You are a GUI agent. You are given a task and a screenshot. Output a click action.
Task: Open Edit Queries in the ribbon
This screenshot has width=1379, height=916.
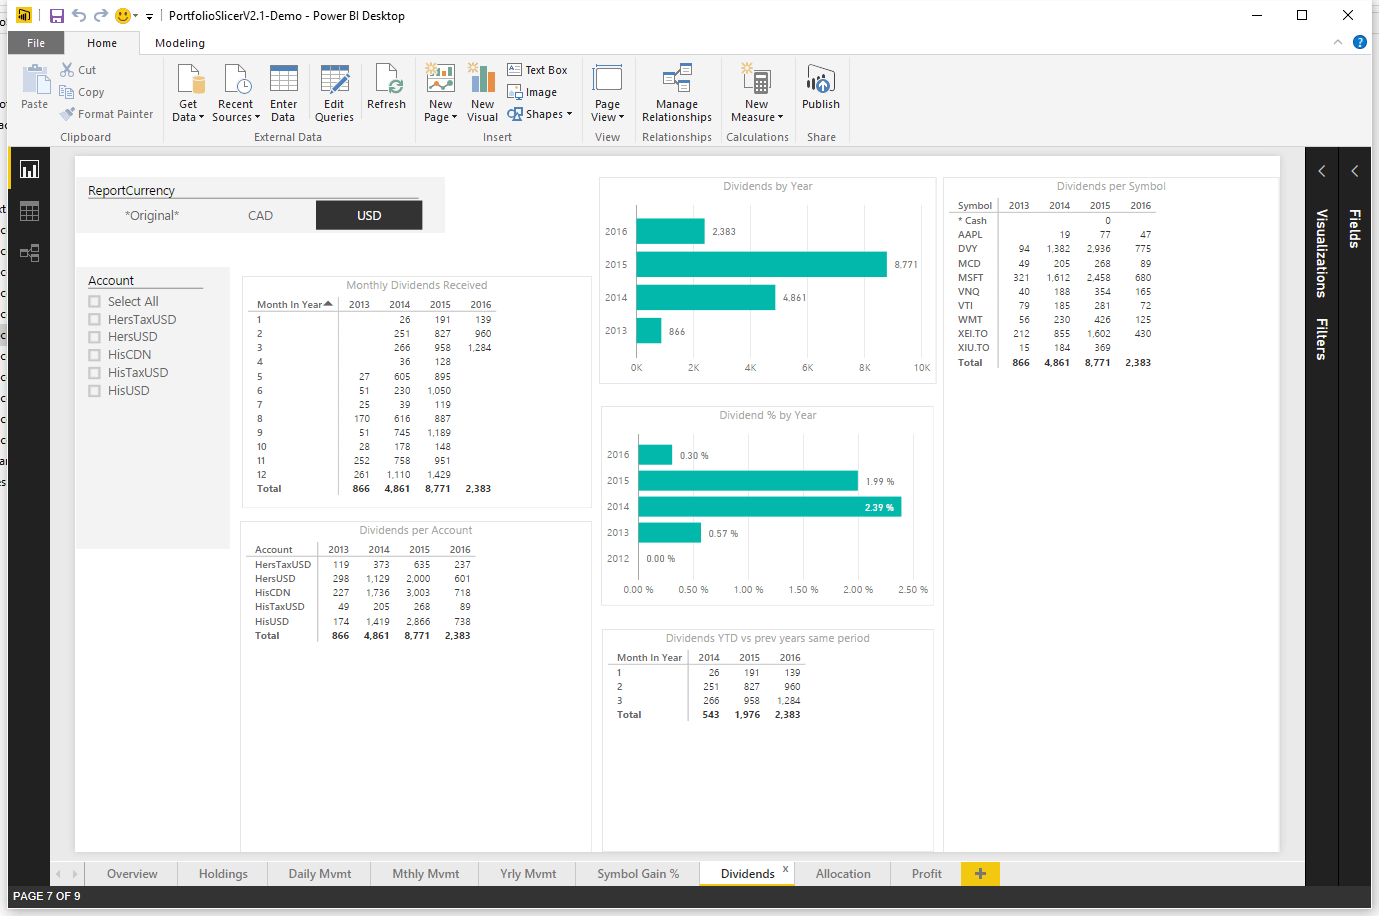coord(334,90)
